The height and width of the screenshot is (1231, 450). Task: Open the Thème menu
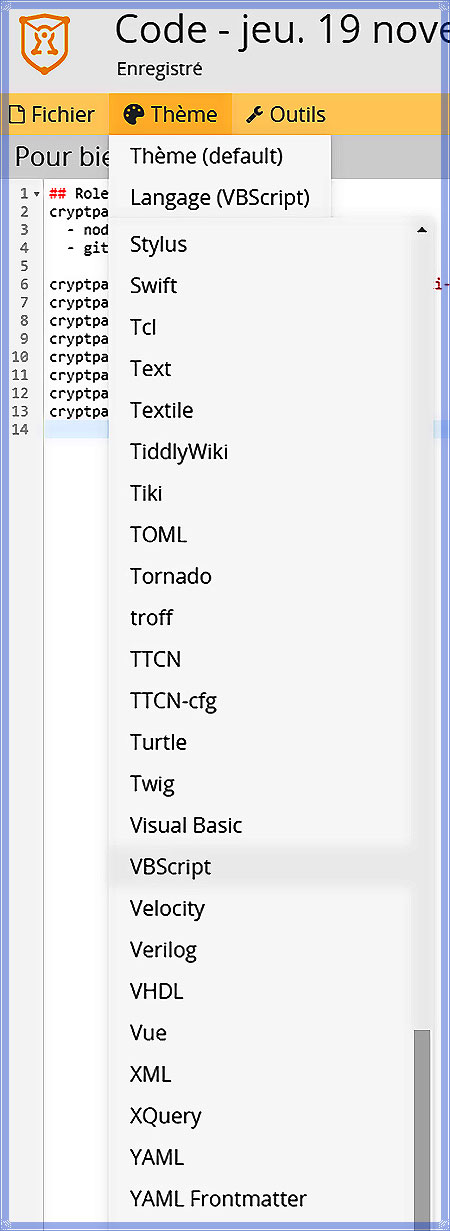(171, 115)
